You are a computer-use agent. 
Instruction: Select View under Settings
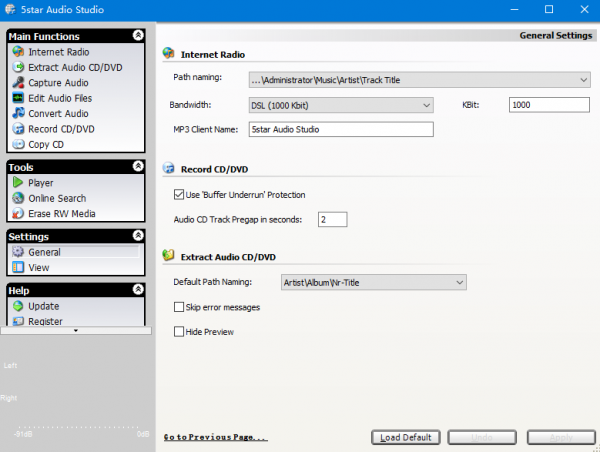pyautogui.click(x=39, y=268)
